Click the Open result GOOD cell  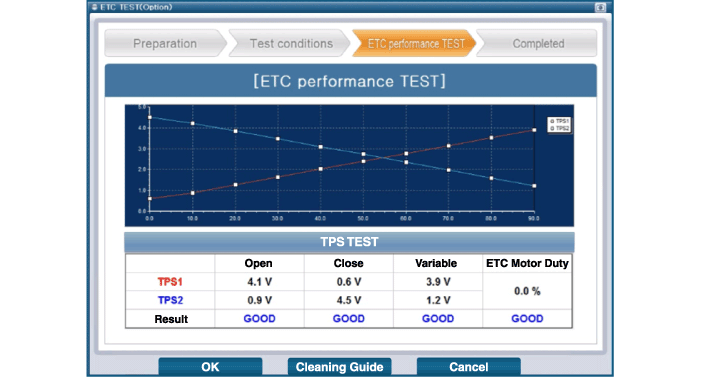tap(259, 318)
